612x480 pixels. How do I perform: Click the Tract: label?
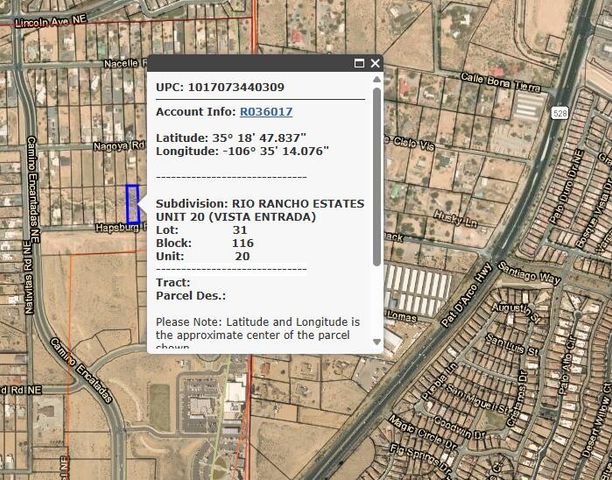(x=173, y=283)
